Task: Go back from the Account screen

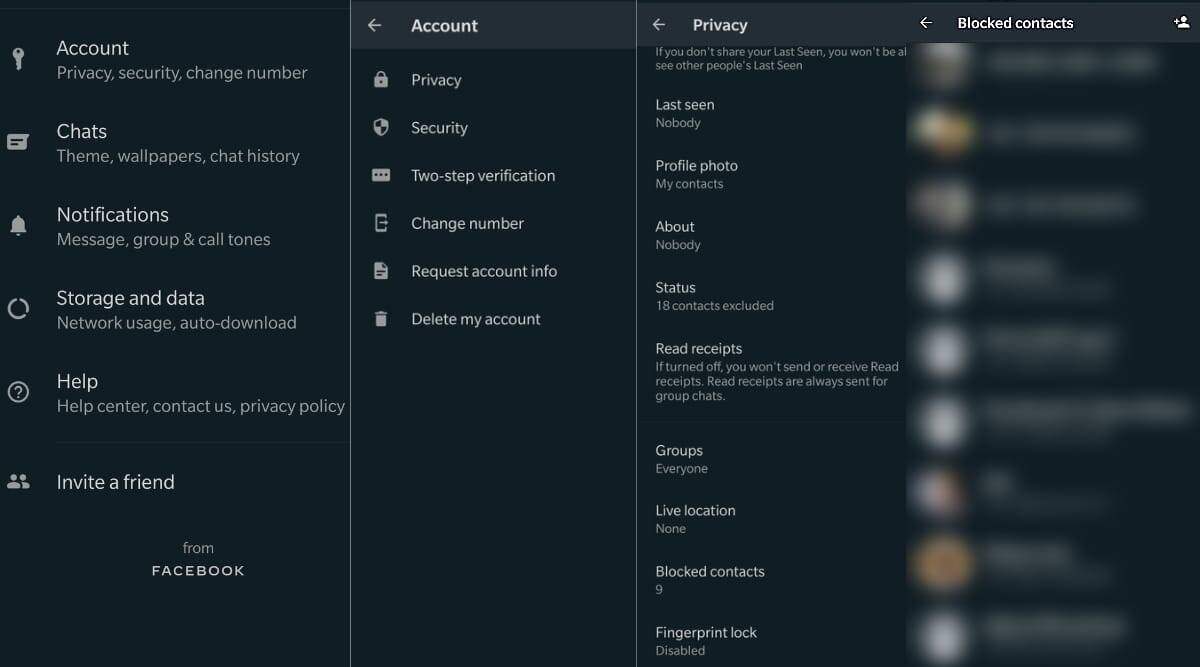Action: 375,26
